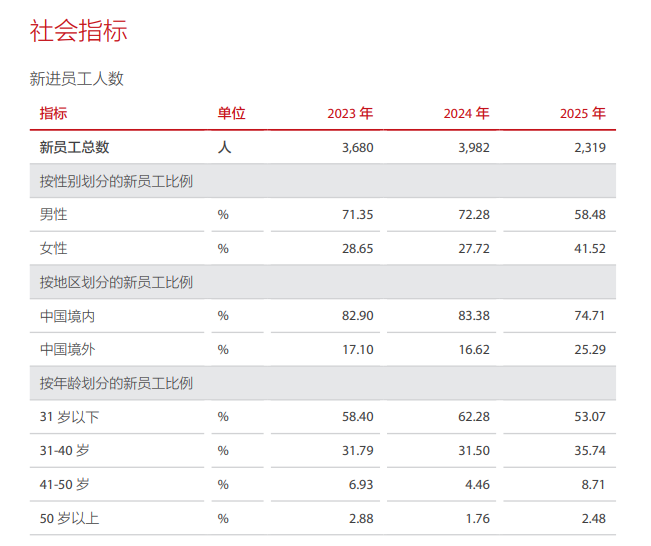Click the % unit in 中国境内 row
The height and width of the screenshot is (546, 651).
[223, 316]
